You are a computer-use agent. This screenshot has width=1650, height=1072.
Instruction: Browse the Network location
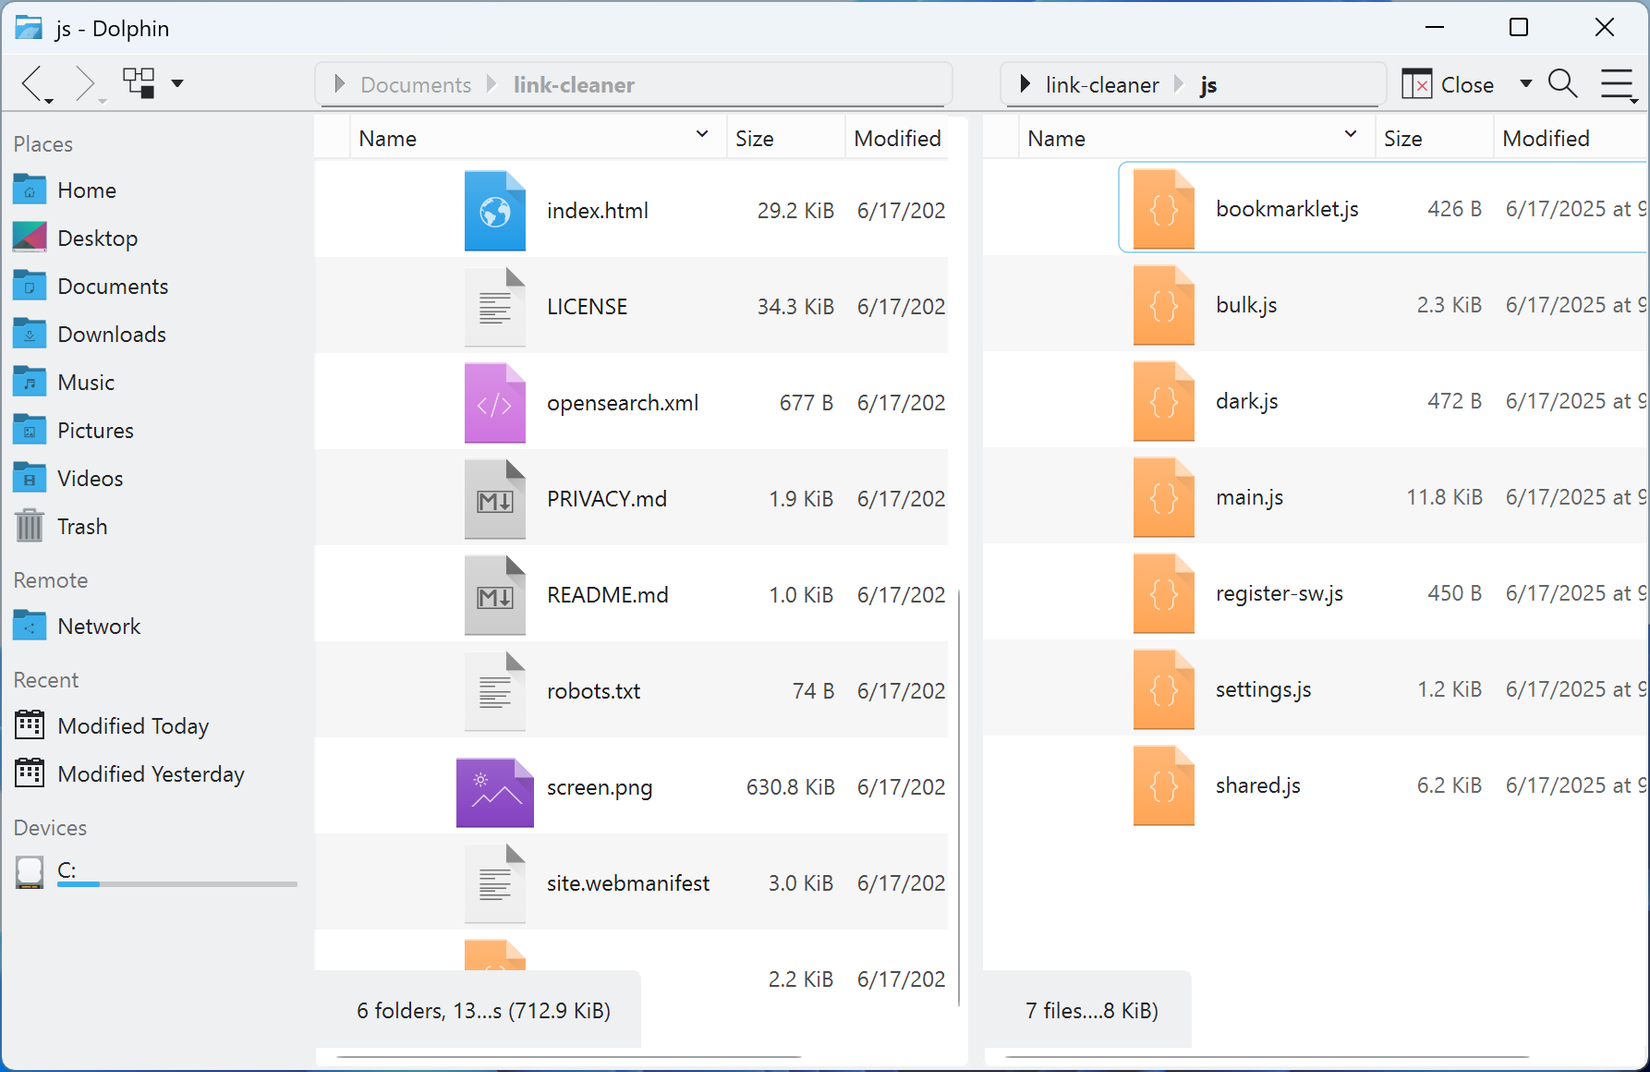tap(99, 625)
